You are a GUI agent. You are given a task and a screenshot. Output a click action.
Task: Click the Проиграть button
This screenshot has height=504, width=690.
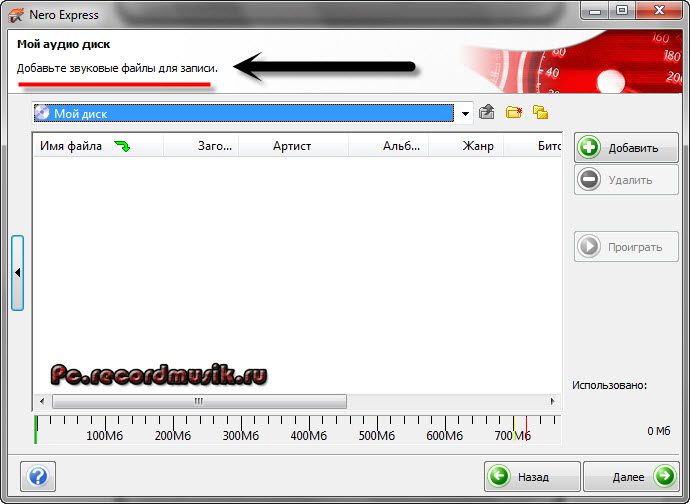[x=626, y=246]
